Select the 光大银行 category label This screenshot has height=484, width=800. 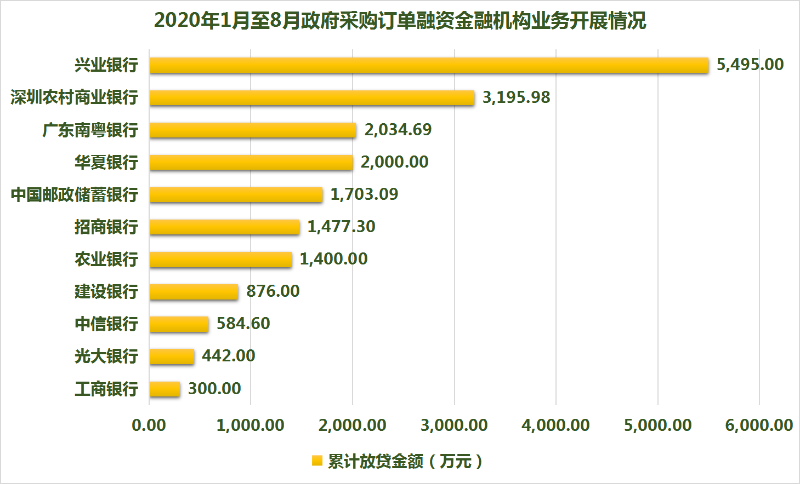tap(106, 356)
